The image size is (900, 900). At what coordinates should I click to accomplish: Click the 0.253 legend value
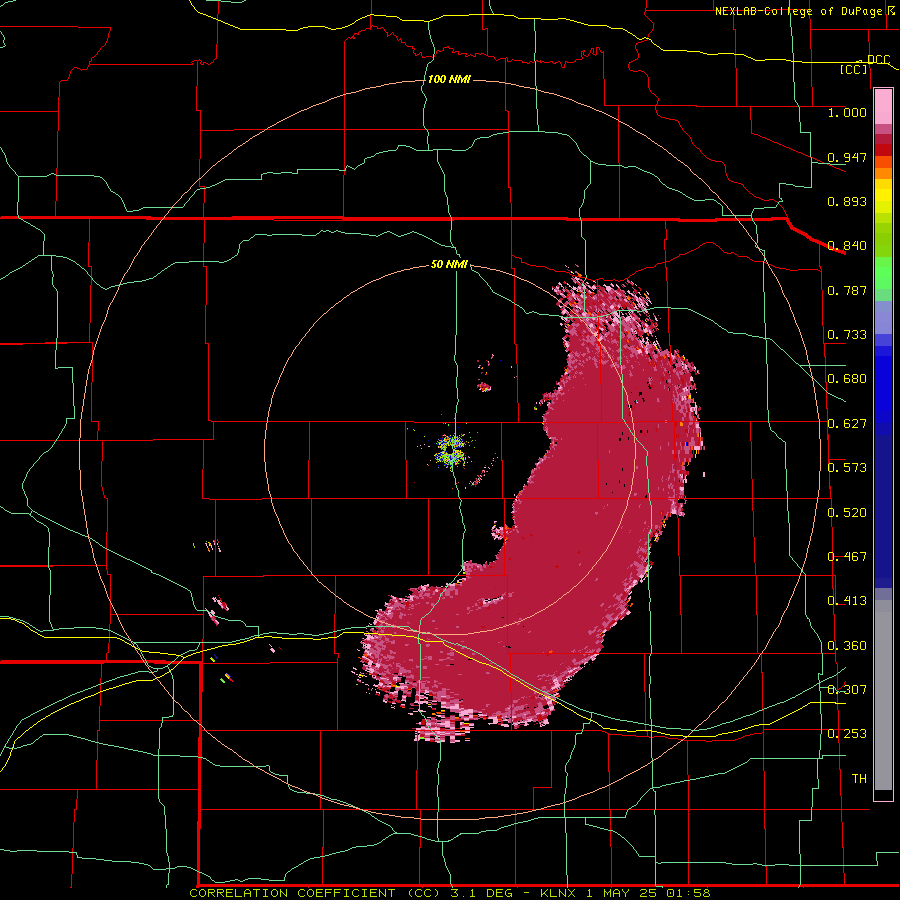pyautogui.click(x=847, y=734)
